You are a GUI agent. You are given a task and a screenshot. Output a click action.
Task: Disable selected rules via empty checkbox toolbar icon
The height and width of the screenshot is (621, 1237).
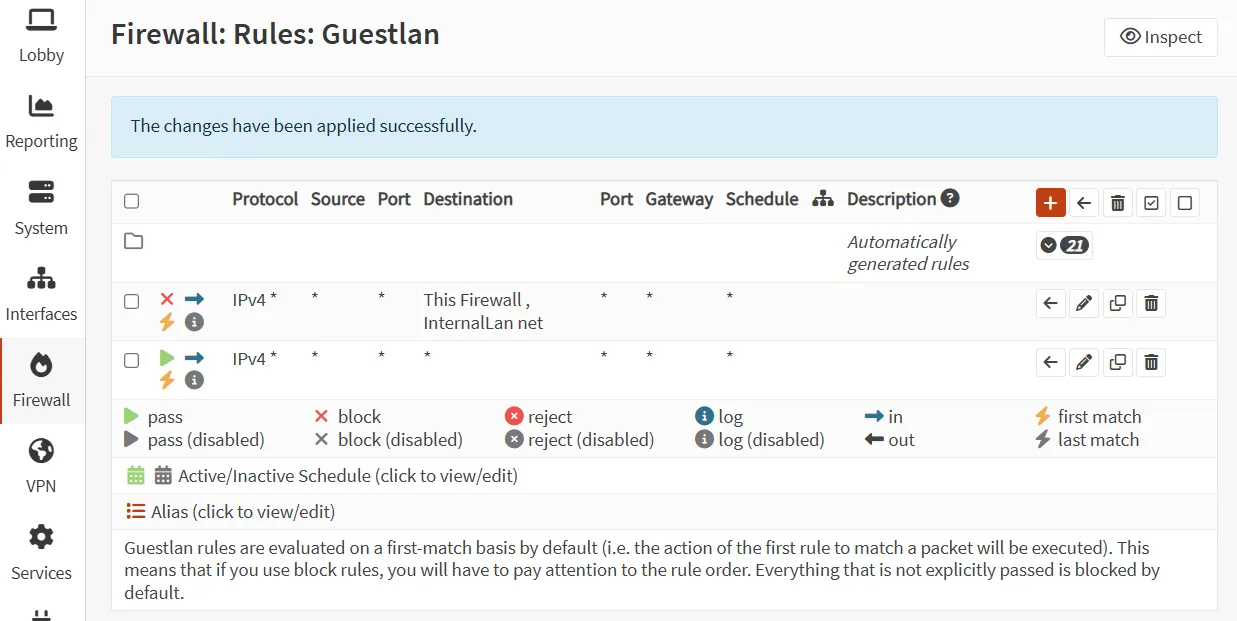pyautogui.click(x=1185, y=202)
